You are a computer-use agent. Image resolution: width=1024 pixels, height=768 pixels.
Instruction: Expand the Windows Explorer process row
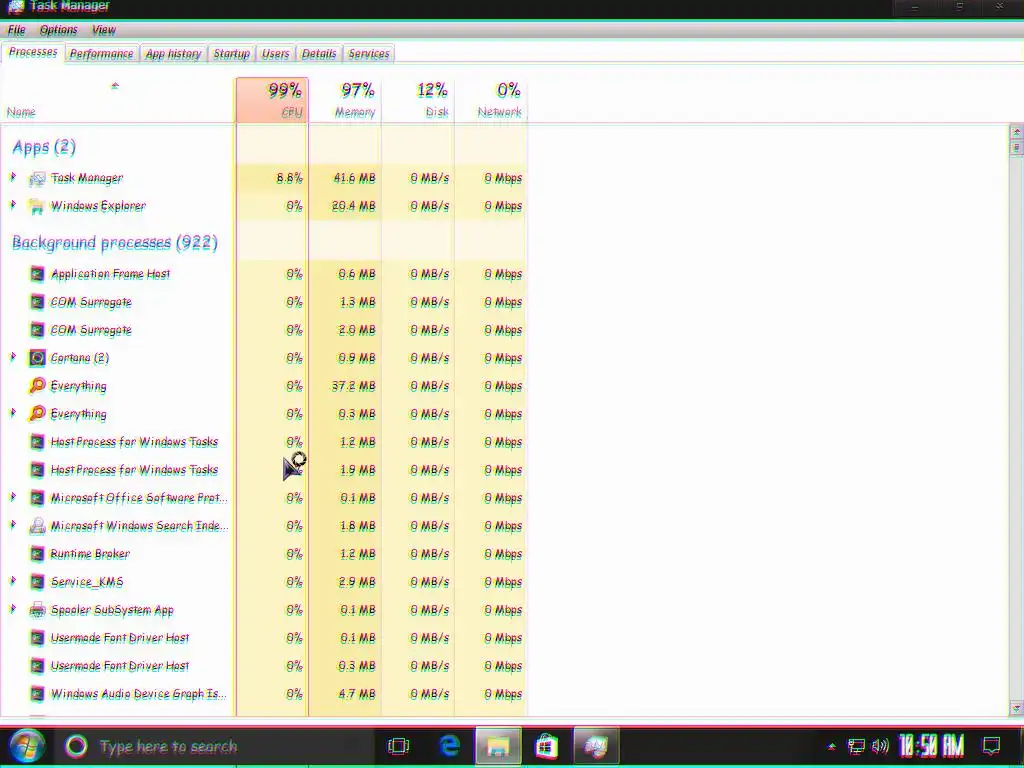(x=13, y=205)
